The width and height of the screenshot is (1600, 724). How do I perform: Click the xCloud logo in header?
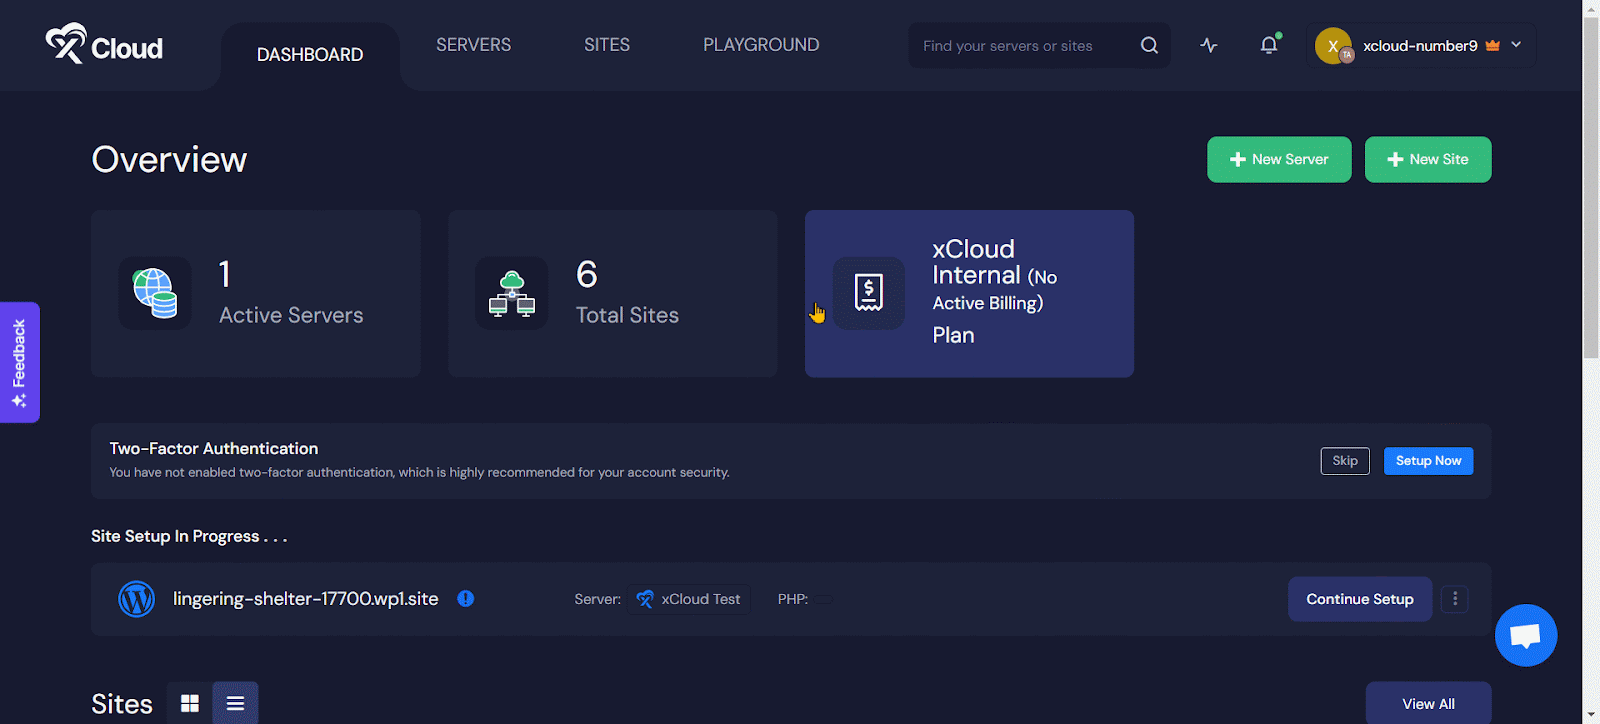click(104, 45)
